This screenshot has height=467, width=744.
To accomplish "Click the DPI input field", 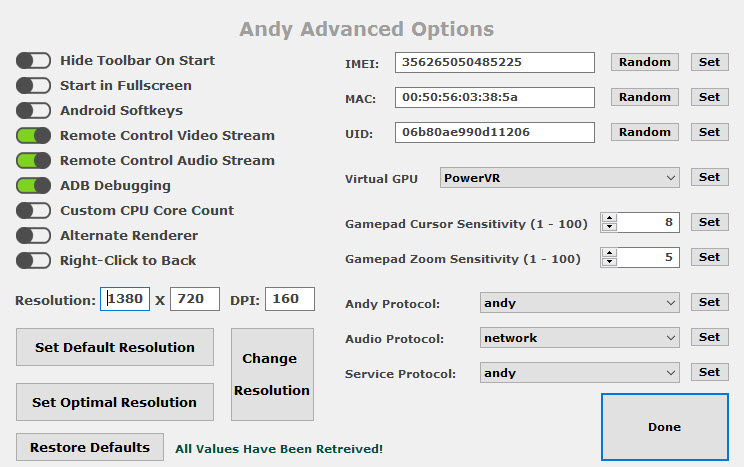I will pos(291,298).
